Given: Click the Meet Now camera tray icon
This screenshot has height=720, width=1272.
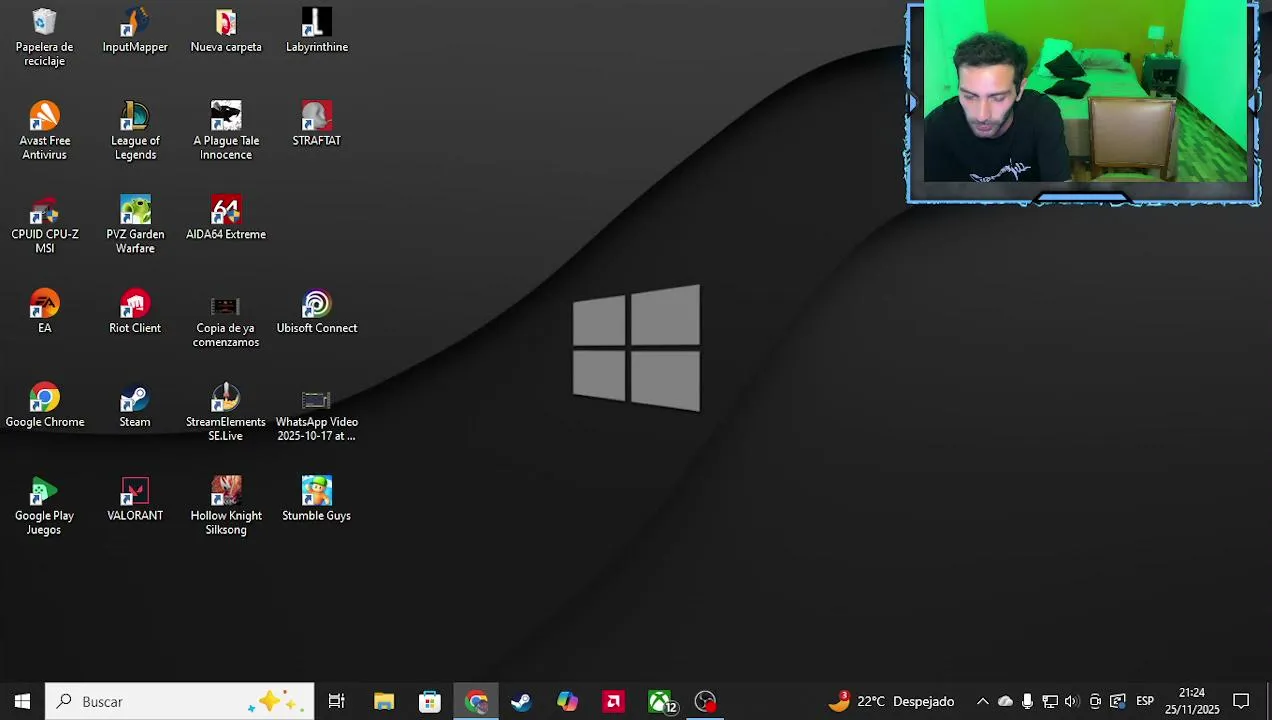Looking at the screenshot, I should (1095, 701).
